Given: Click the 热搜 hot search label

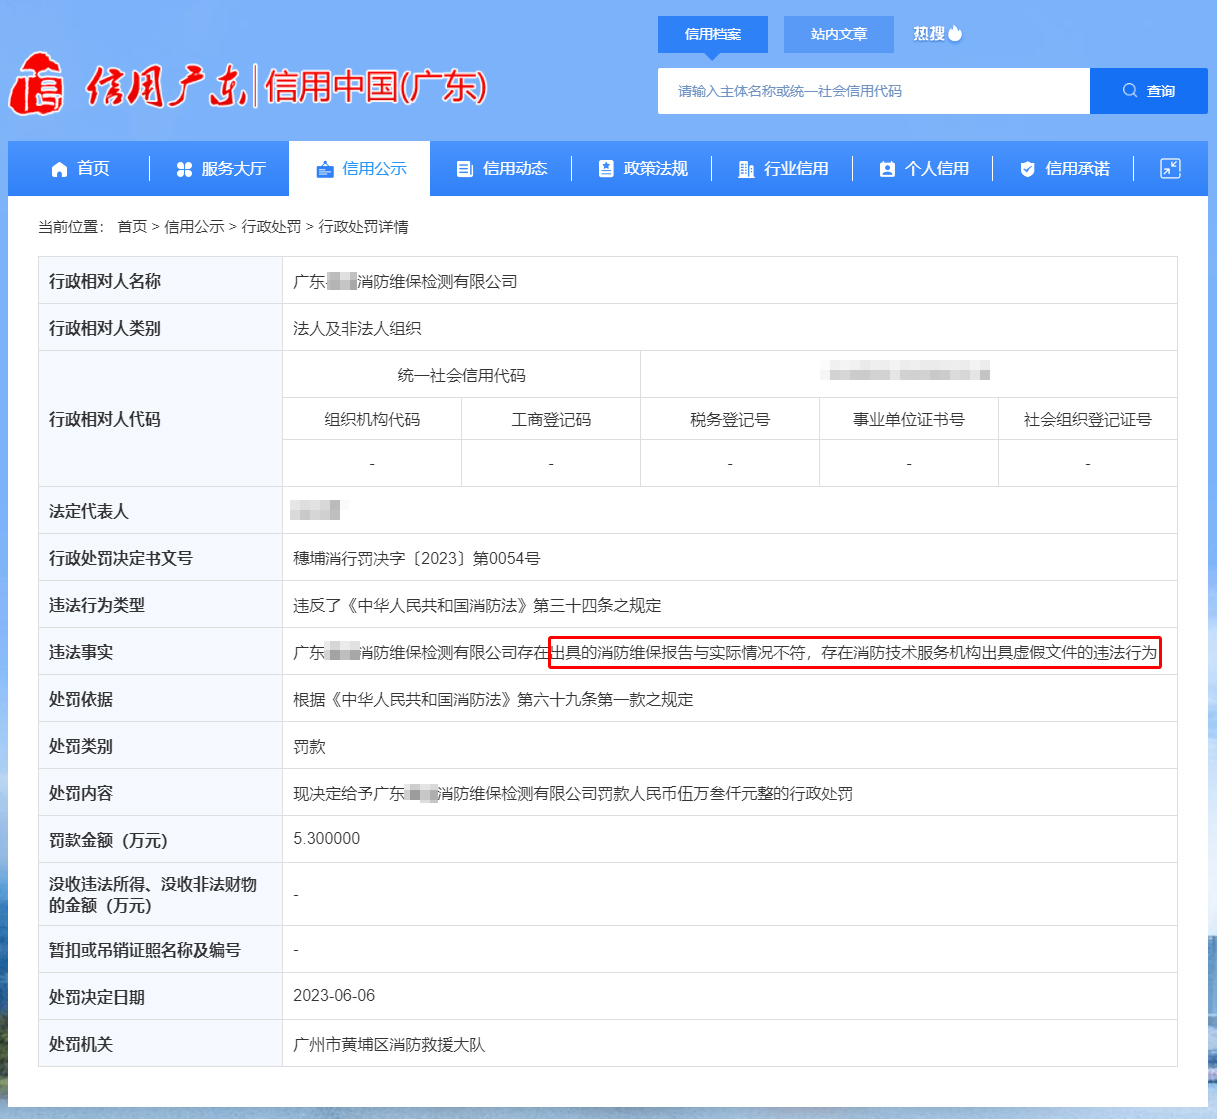Looking at the screenshot, I should 928,34.
